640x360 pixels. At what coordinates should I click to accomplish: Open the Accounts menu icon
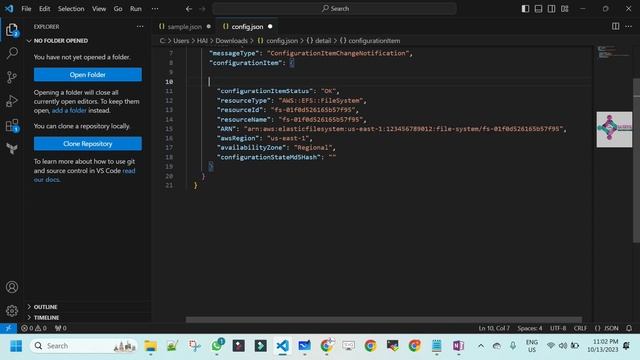(x=12, y=287)
